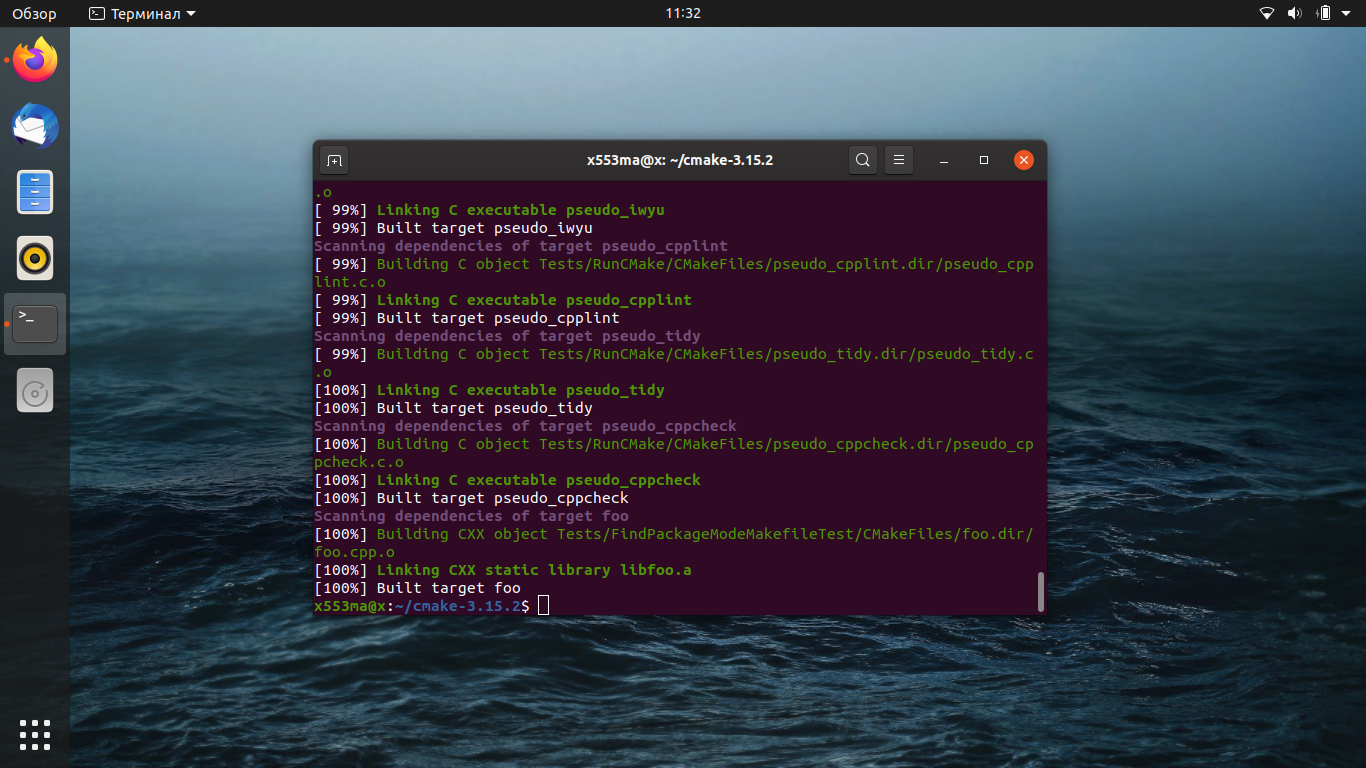1366x768 pixels.
Task: Open the terminal hamburger menu
Action: [899, 160]
